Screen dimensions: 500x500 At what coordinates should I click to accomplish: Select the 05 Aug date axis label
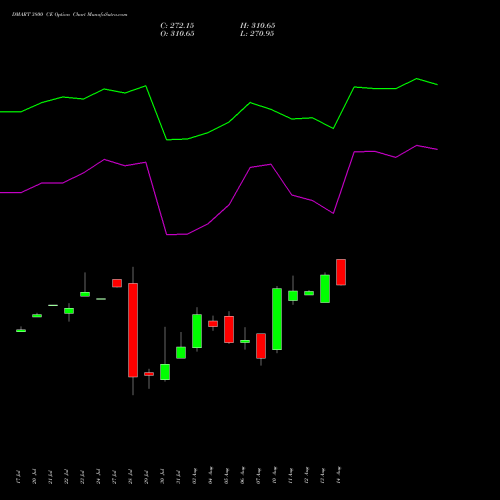(x=226, y=476)
